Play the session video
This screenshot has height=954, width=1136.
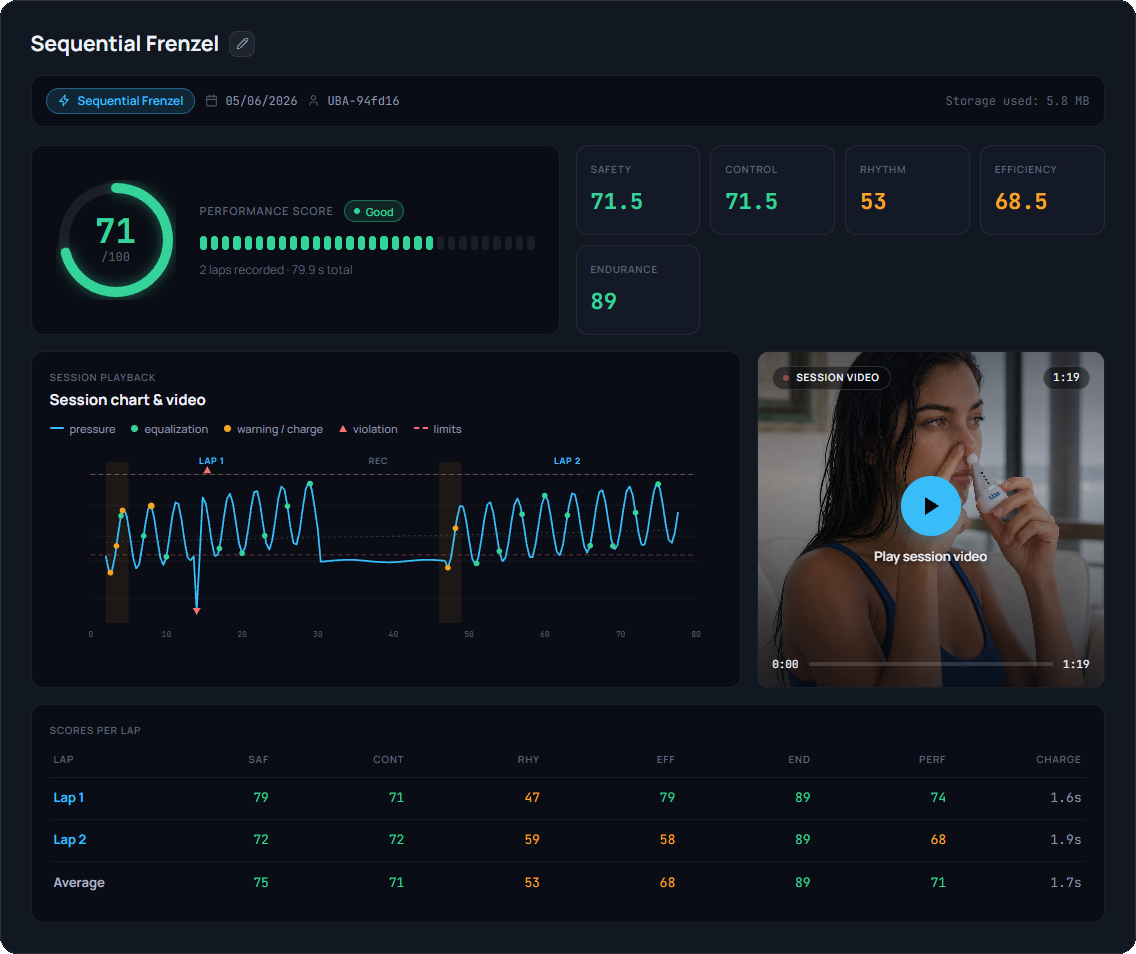point(930,506)
